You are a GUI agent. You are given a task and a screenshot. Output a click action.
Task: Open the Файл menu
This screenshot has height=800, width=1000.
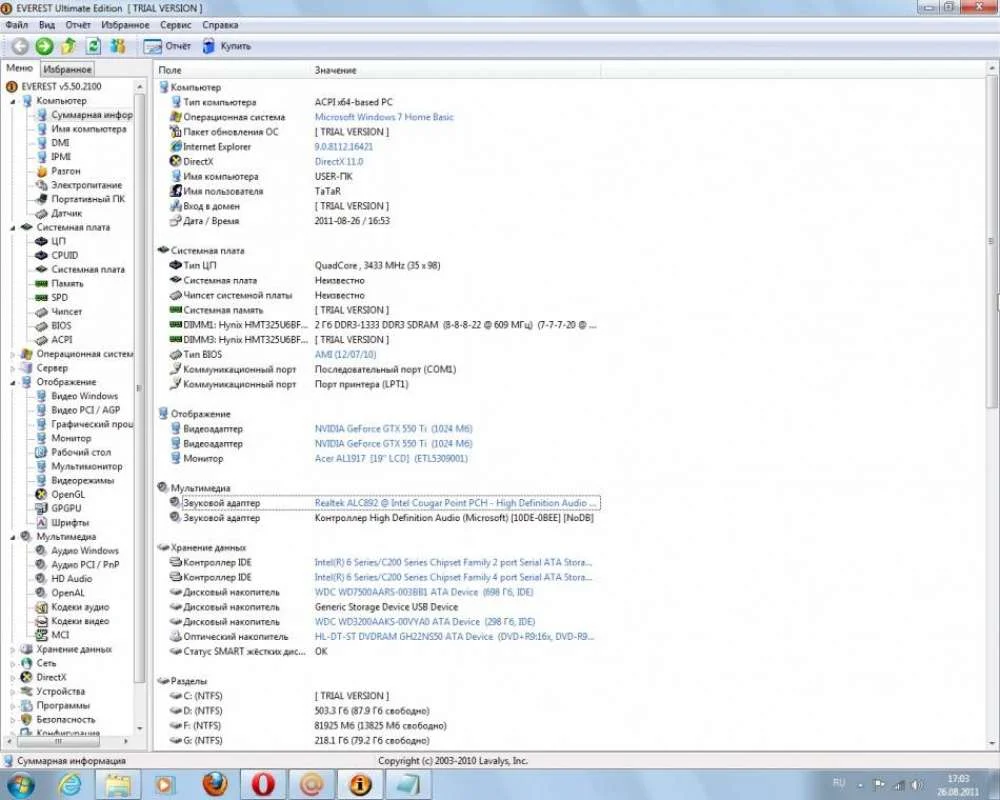pyautogui.click(x=17, y=25)
